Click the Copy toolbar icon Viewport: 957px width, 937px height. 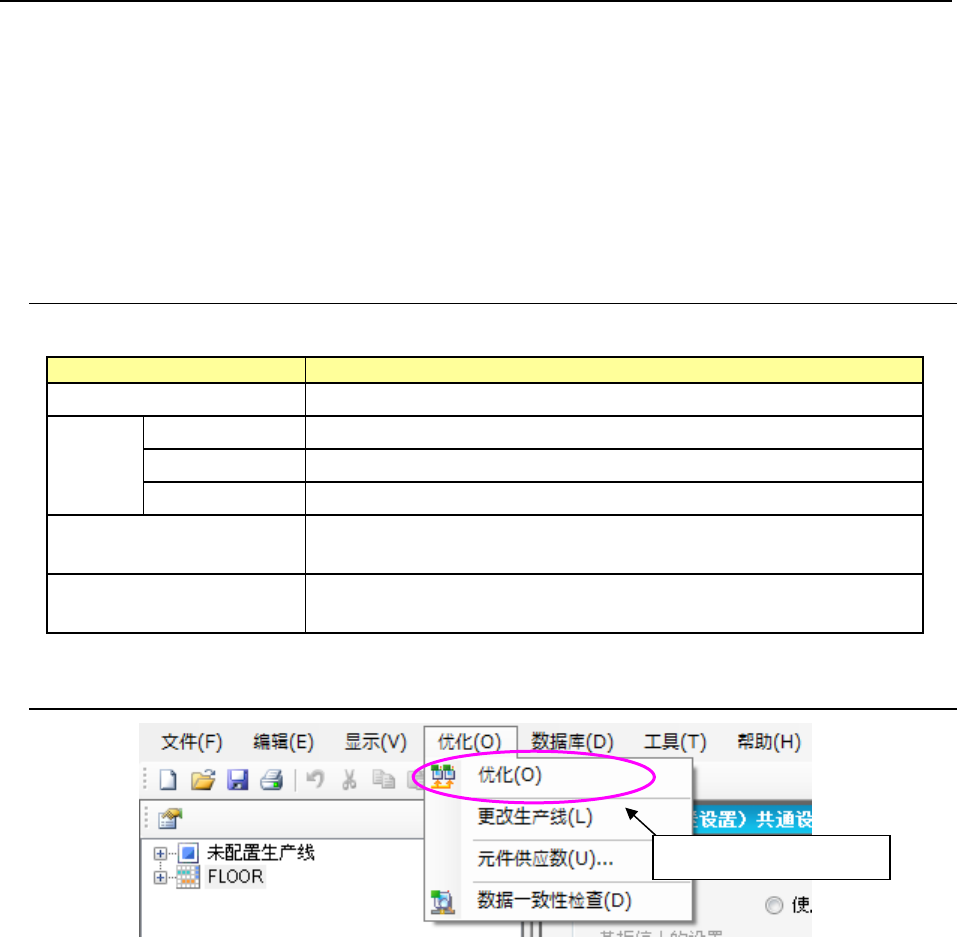(383, 780)
